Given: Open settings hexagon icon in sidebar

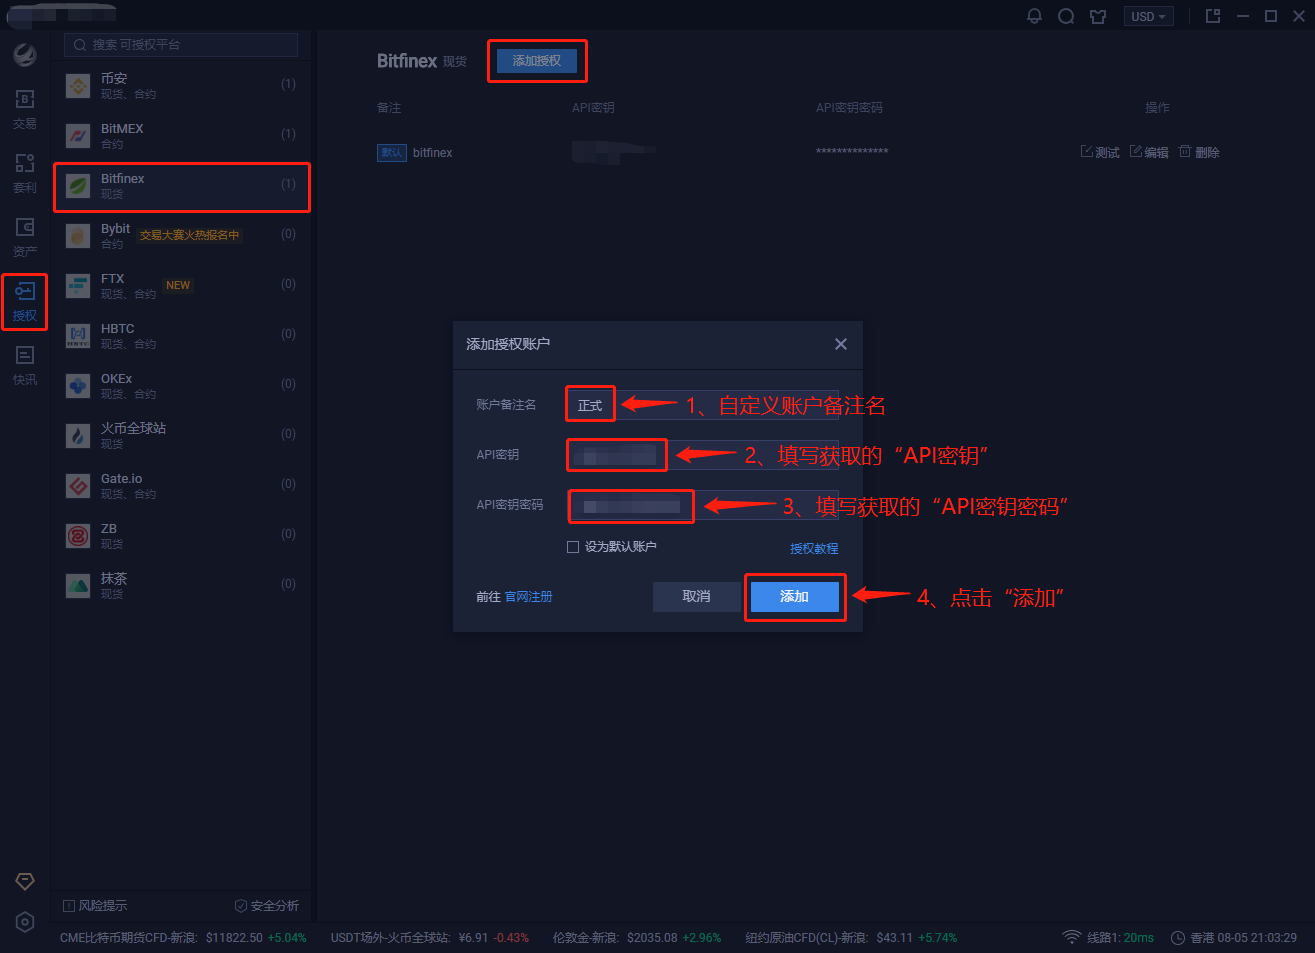Looking at the screenshot, I should pos(25,922).
